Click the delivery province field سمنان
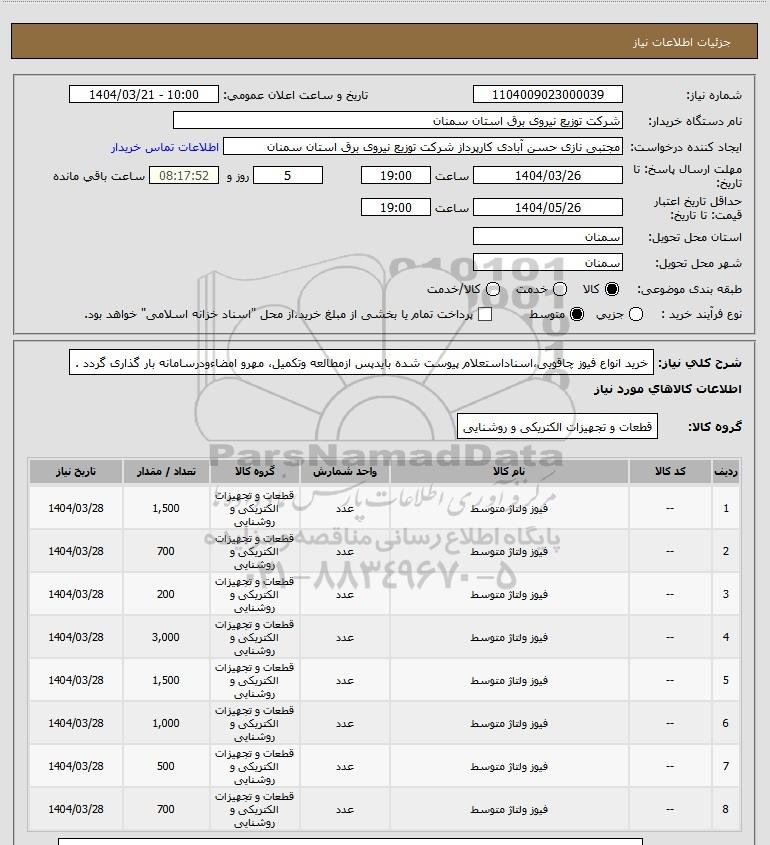770x845 pixels. pos(547,237)
